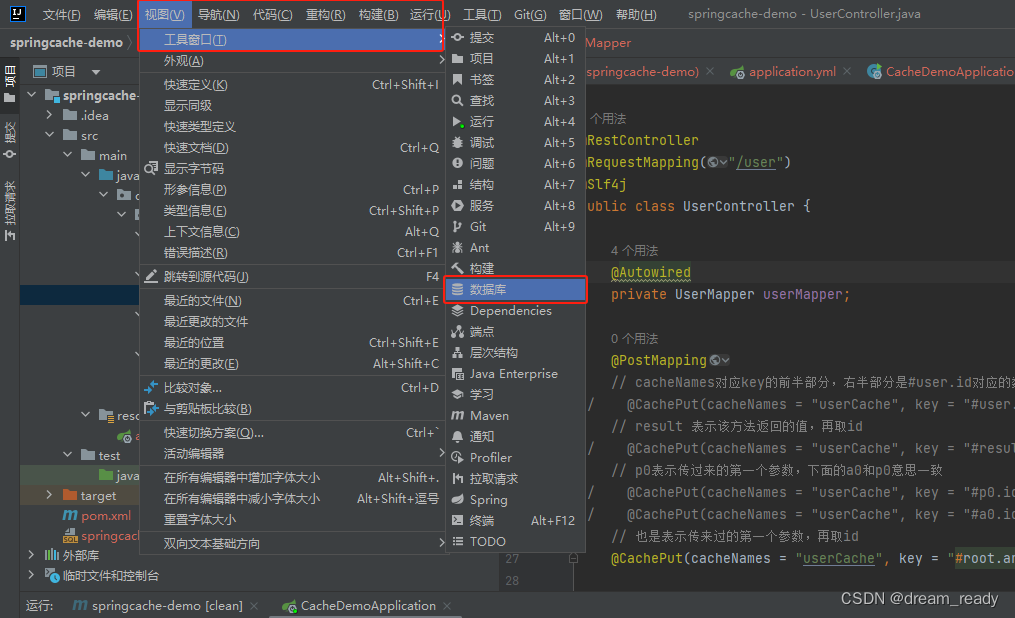Open the Profiler tool window
This screenshot has height=618, width=1015.
[x=515, y=458]
